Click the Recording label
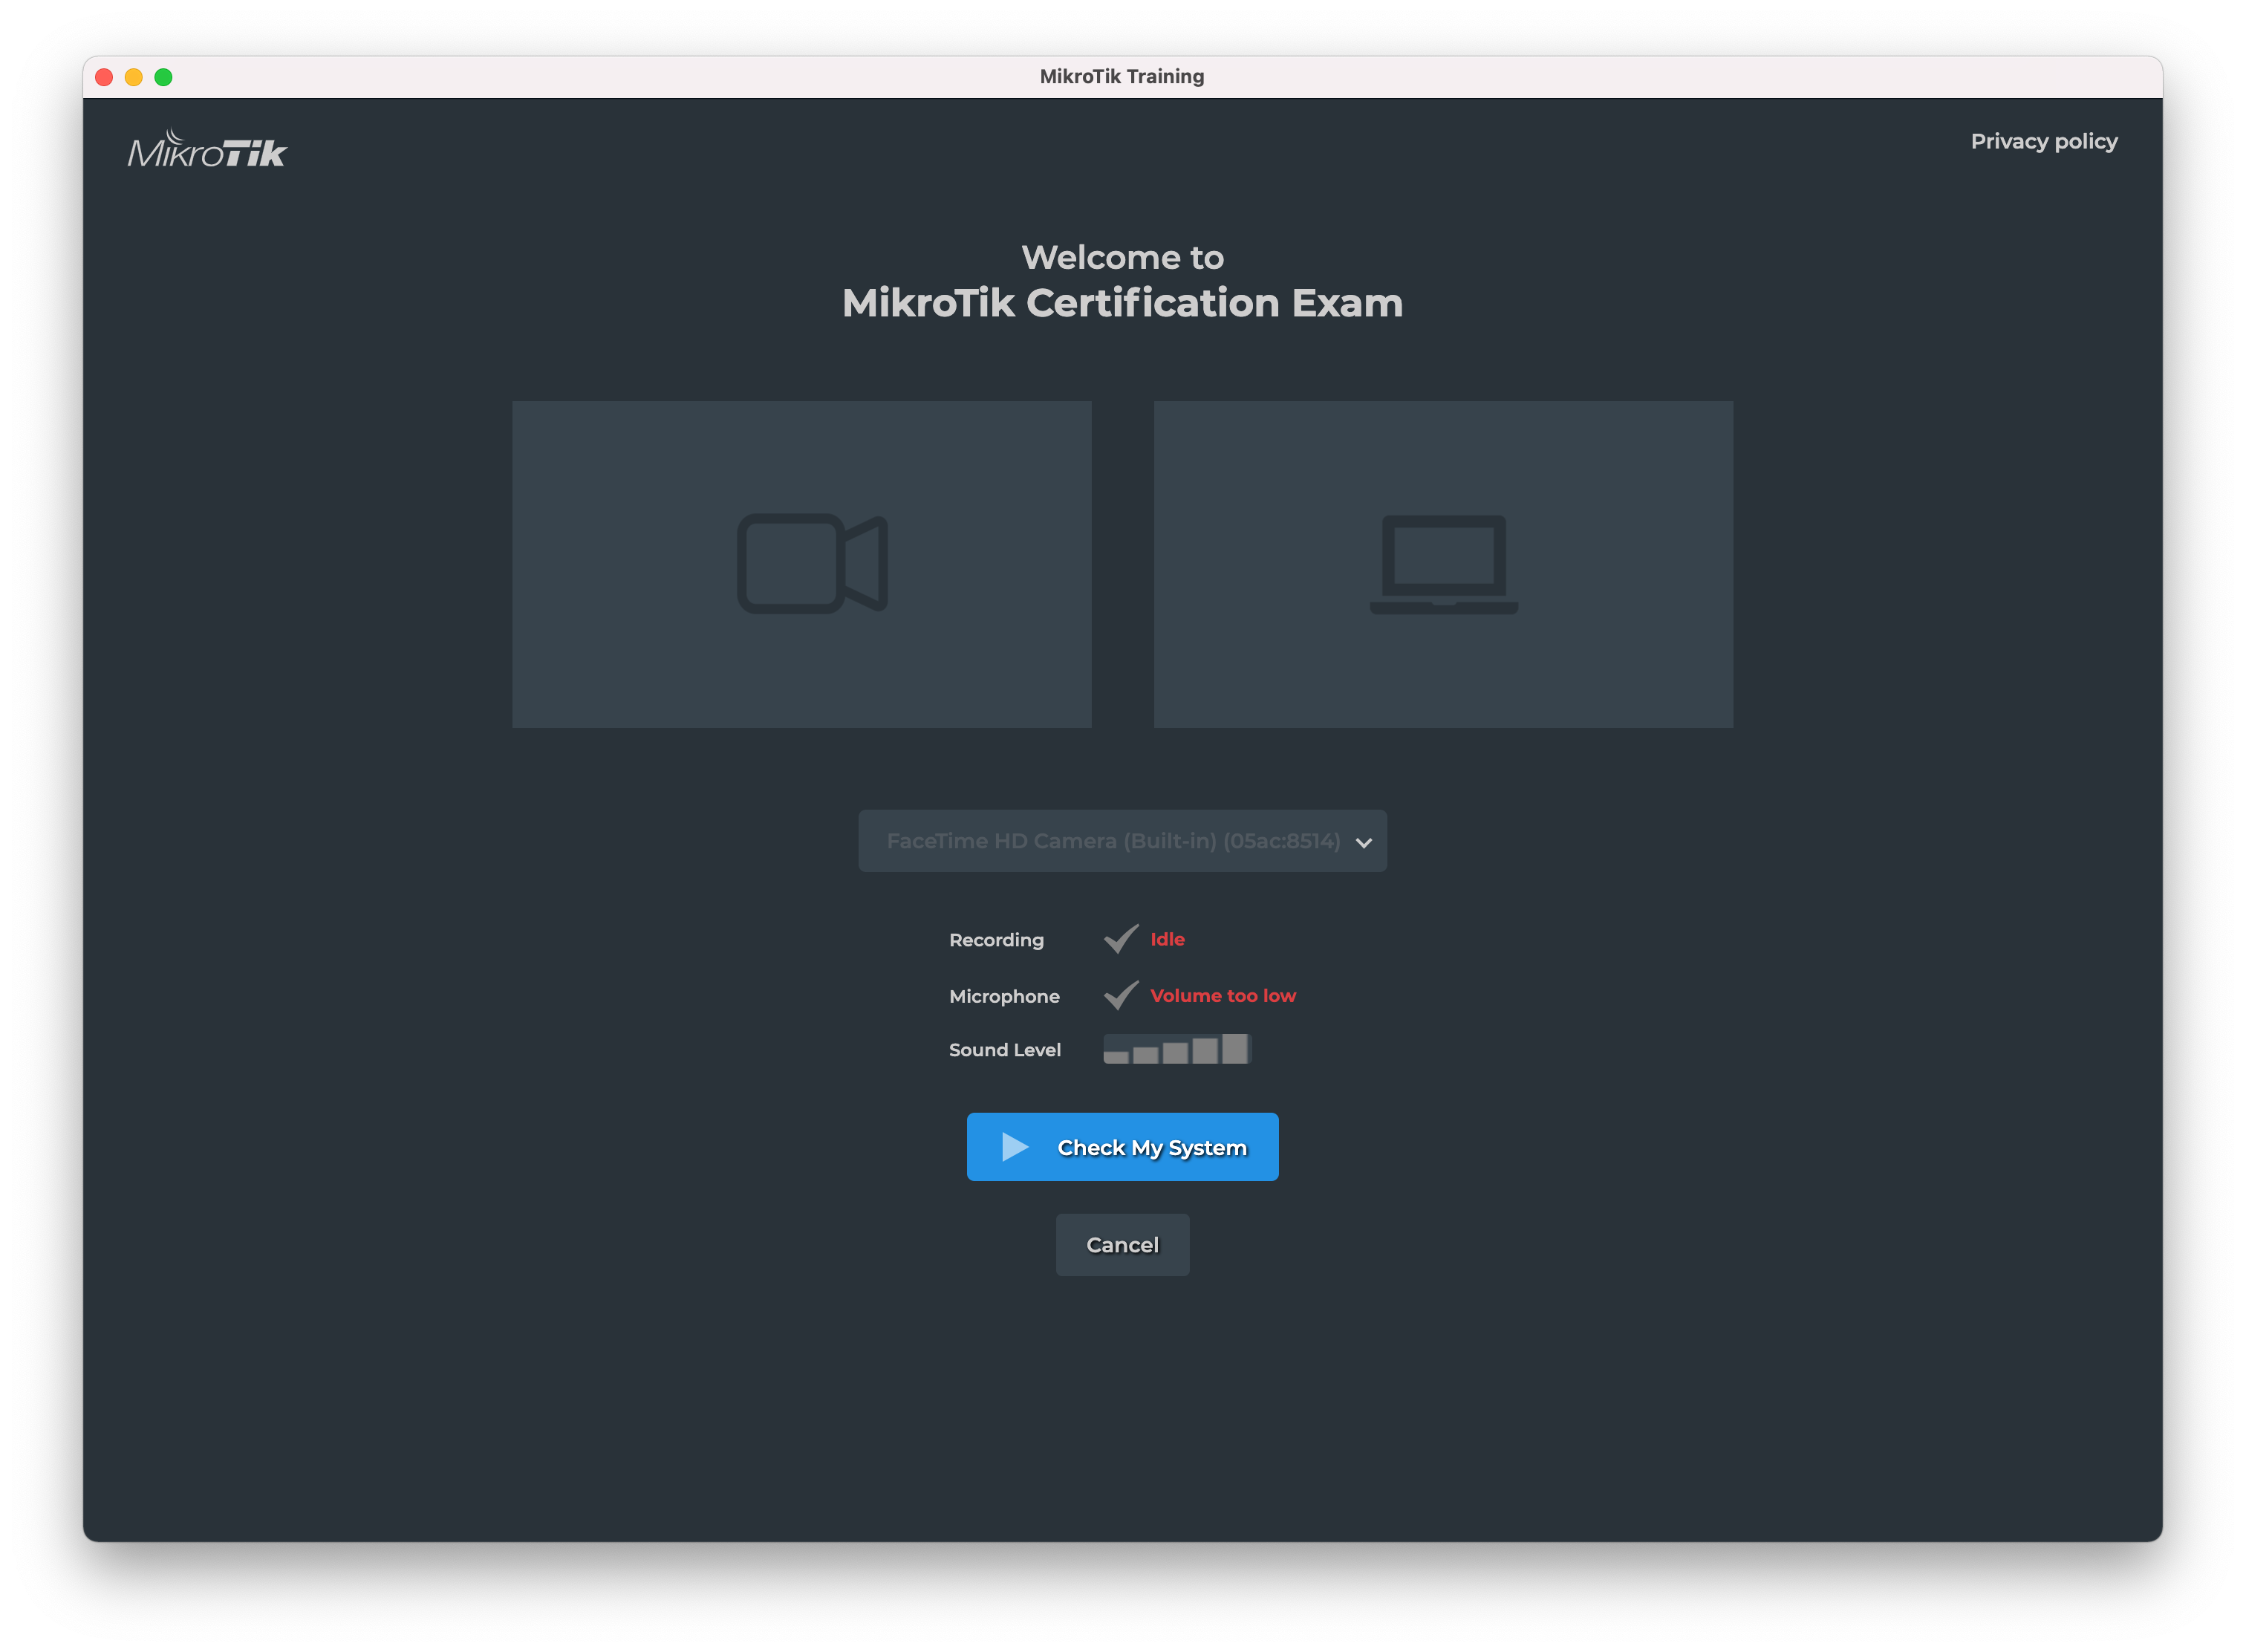The height and width of the screenshot is (1652, 2246). click(996, 940)
